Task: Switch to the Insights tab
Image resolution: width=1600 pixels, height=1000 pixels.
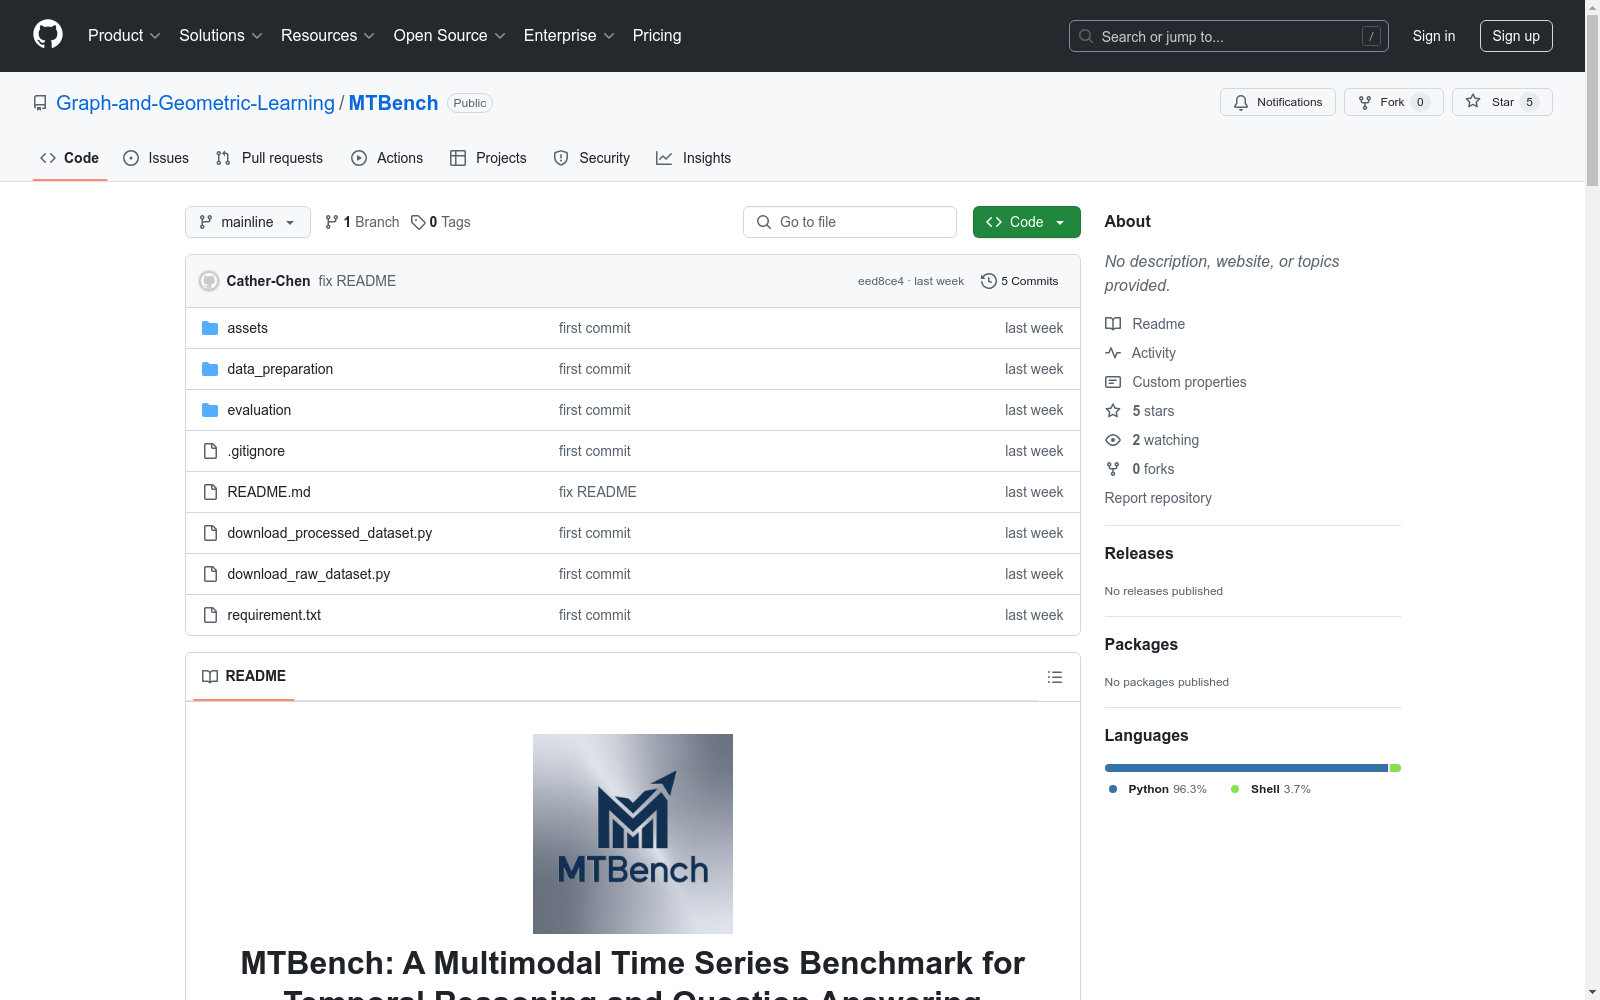Action: click(693, 158)
